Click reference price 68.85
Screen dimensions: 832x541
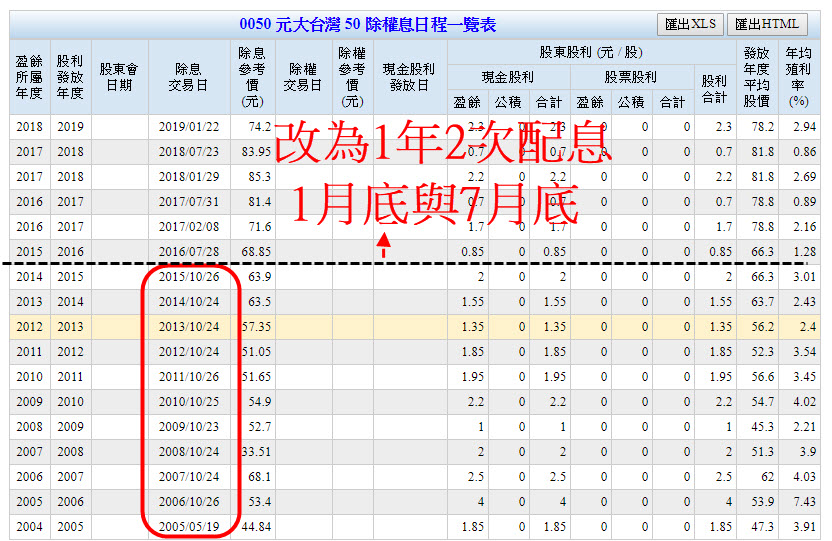point(256,251)
